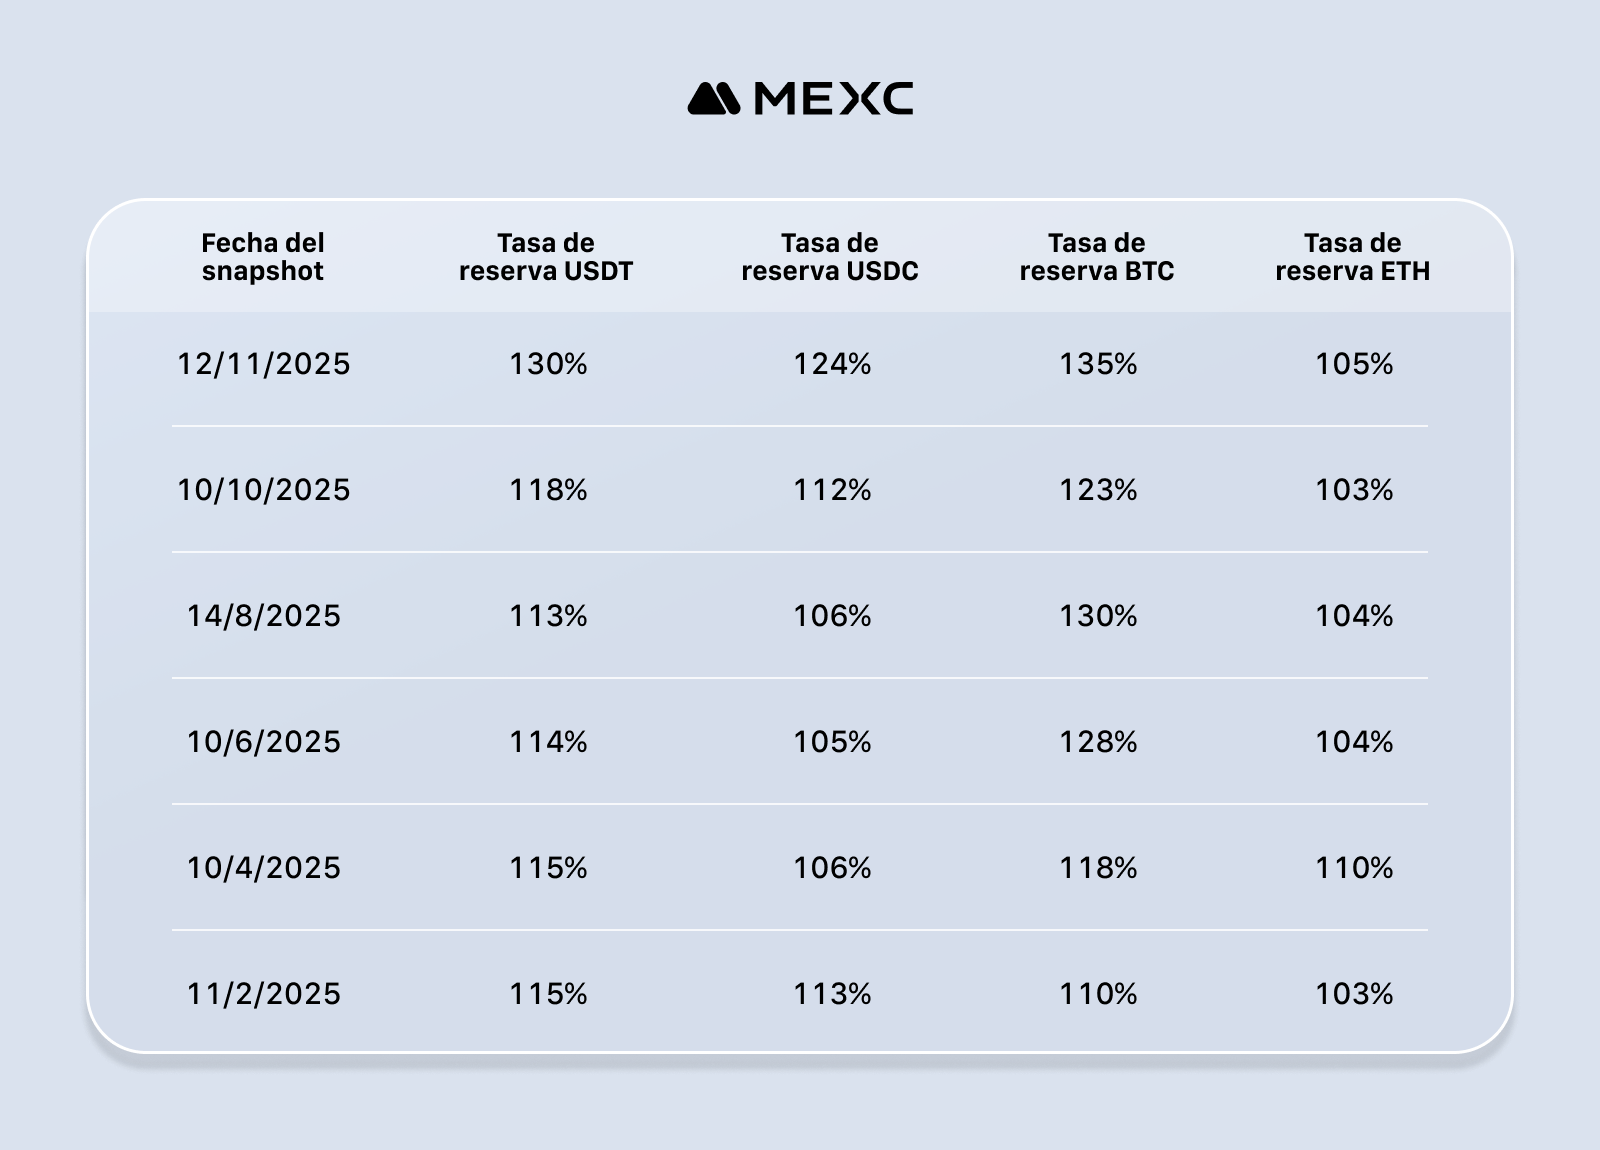Select the Tasa de reserva ETH header
This screenshot has width=1600, height=1150.
tap(1353, 257)
